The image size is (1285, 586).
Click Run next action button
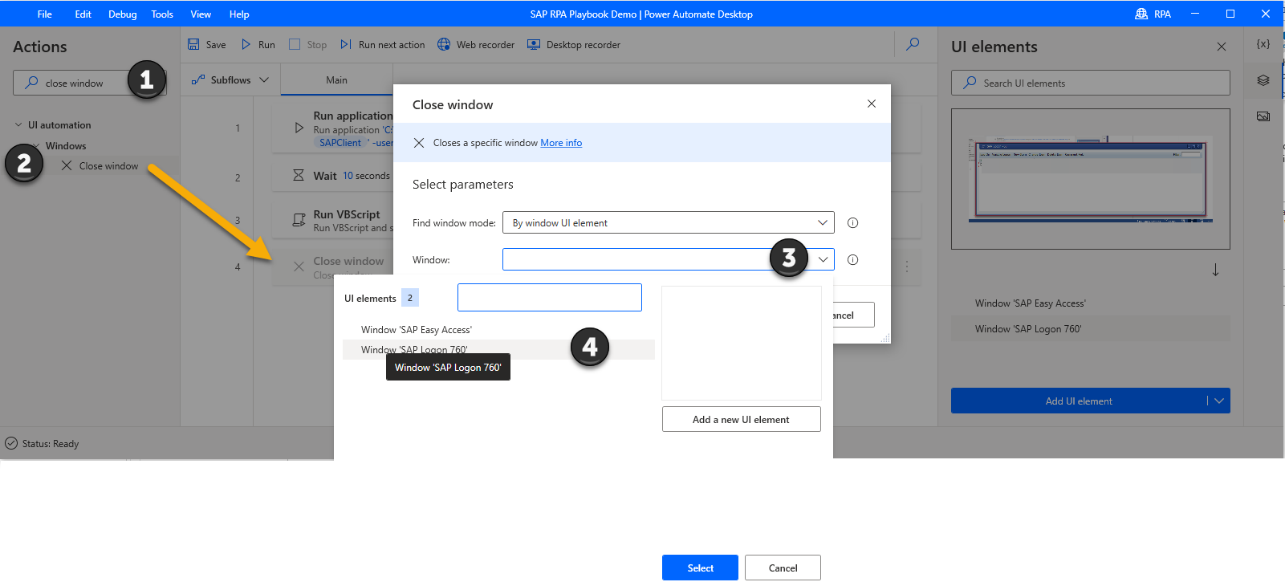382,45
